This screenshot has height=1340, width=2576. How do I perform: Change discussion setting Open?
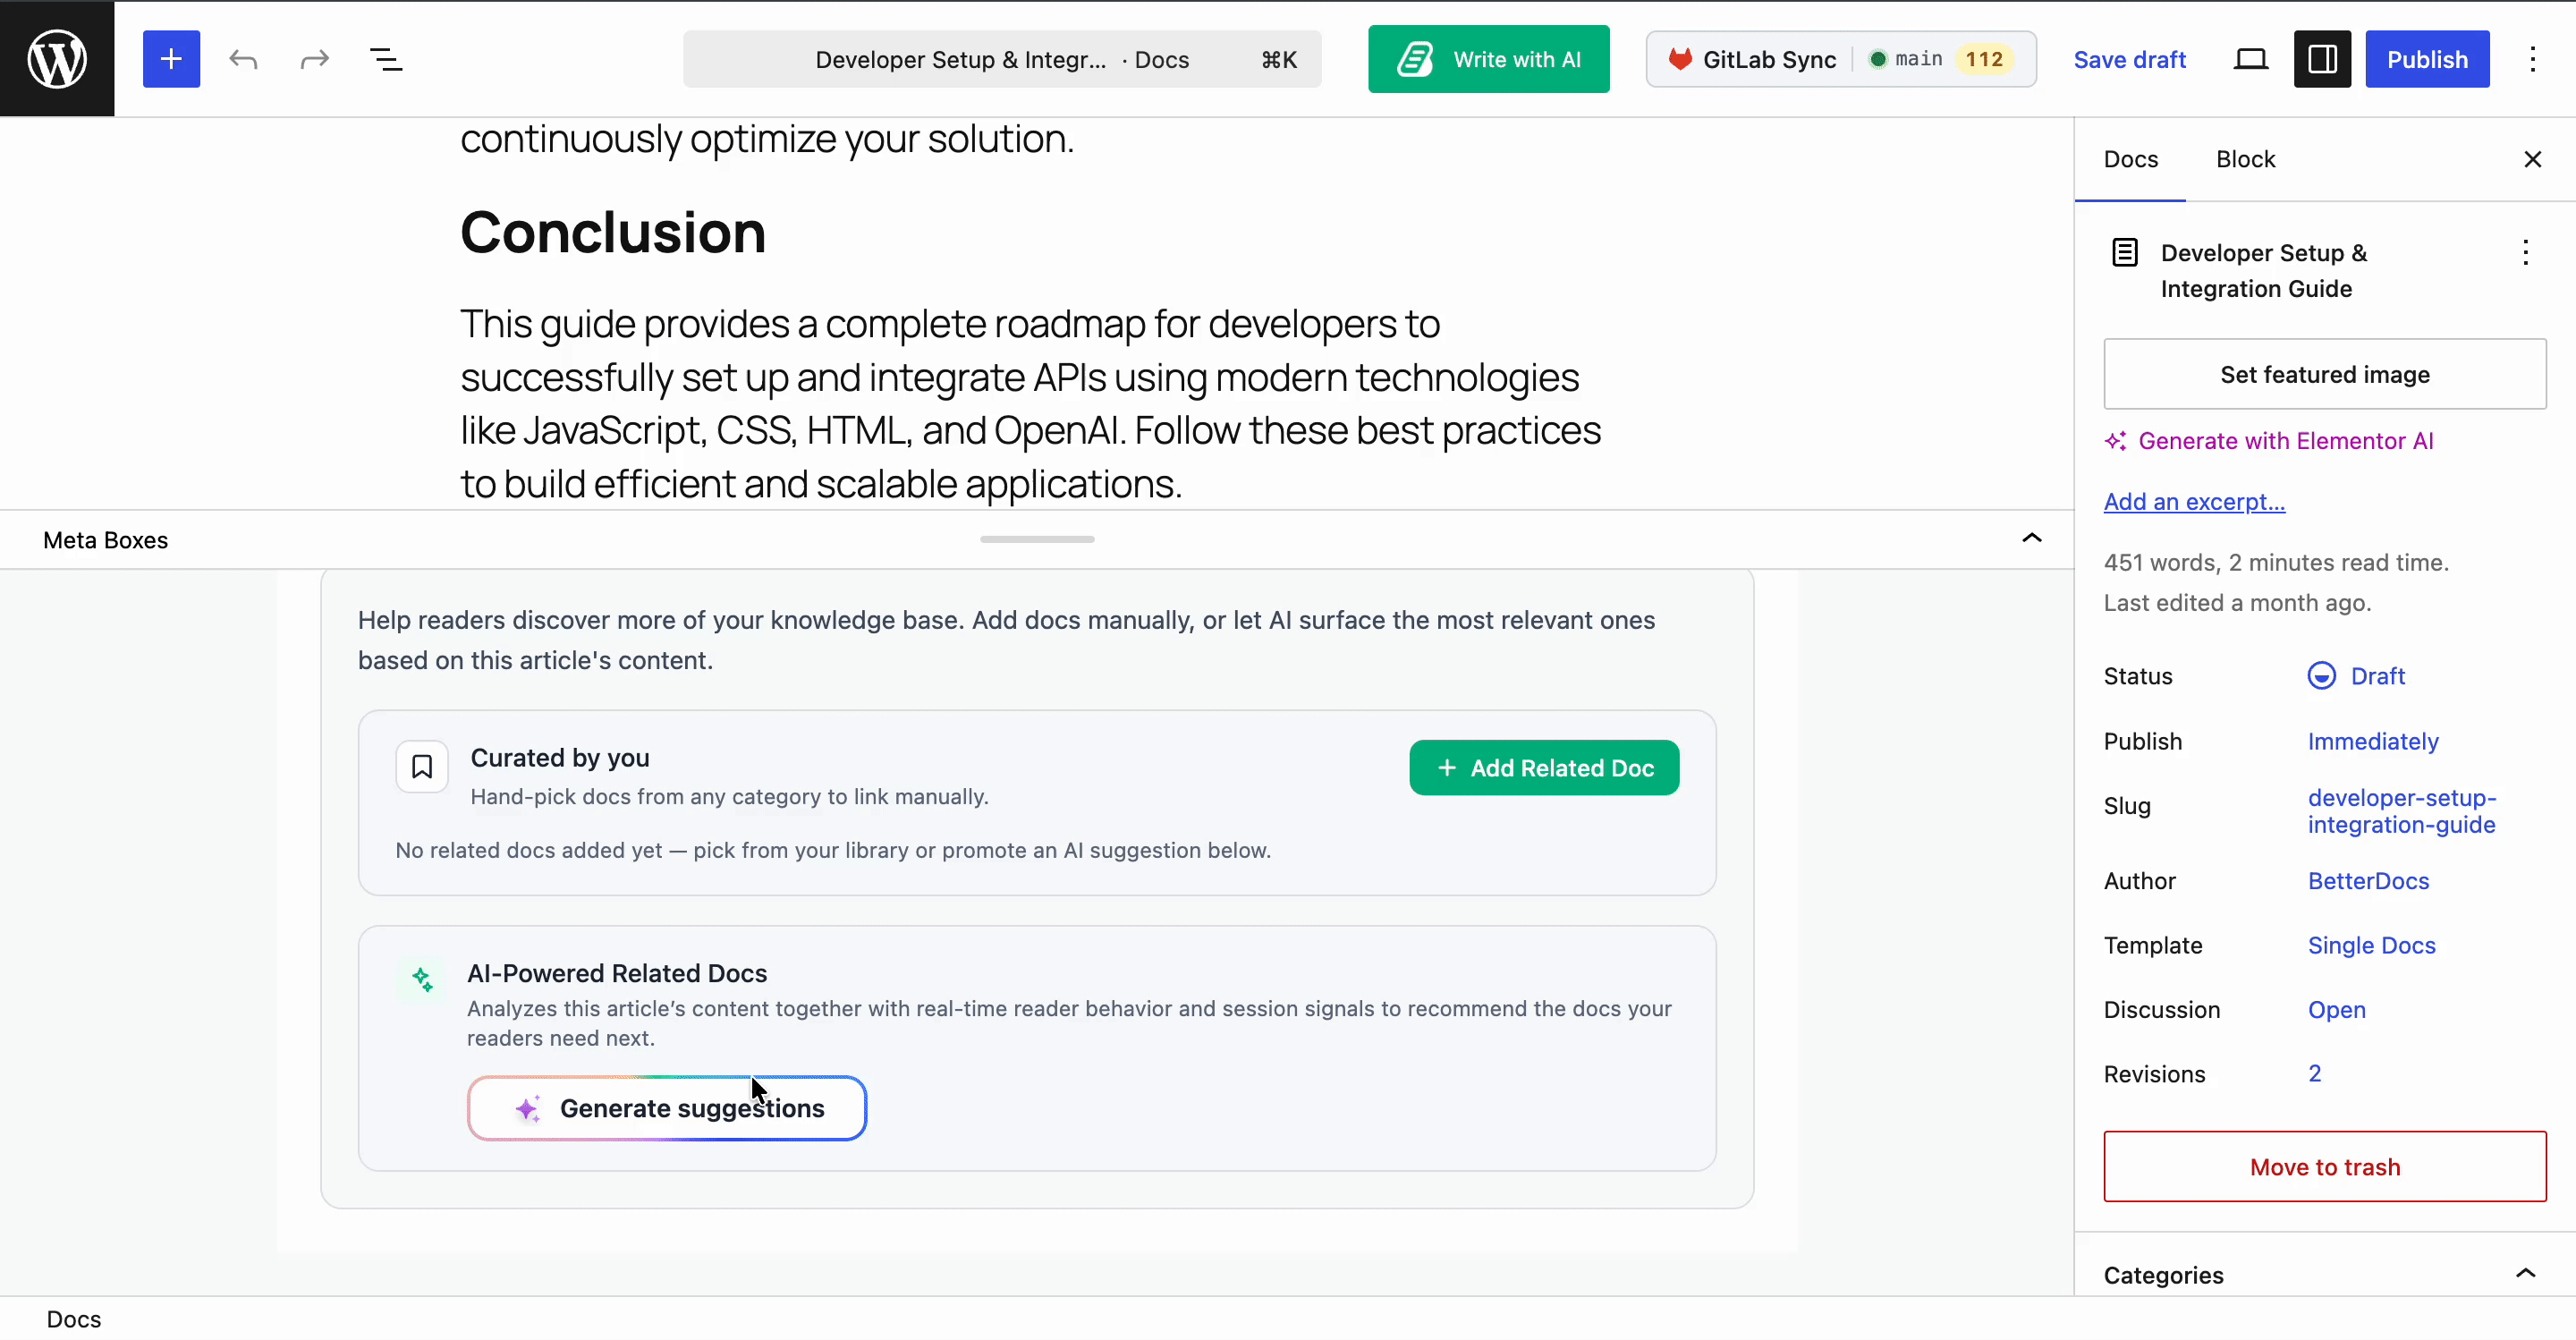point(2336,1010)
